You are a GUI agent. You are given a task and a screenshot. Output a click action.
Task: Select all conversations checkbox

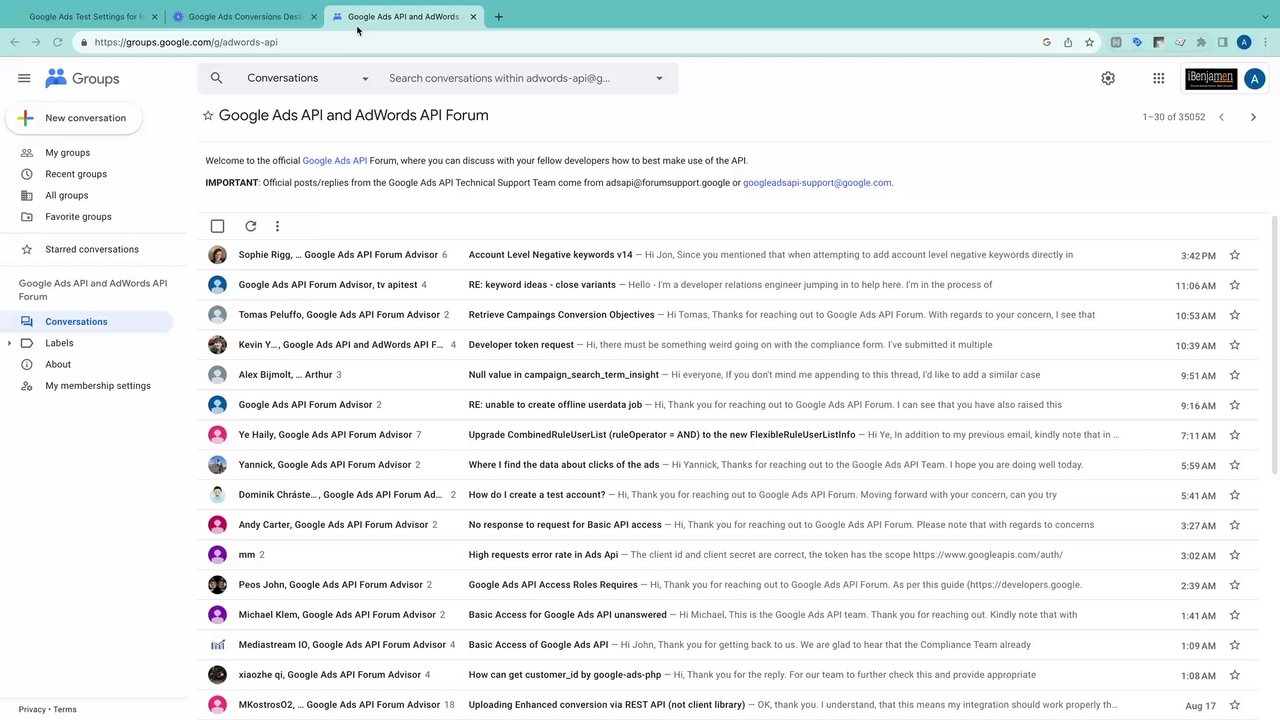click(217, 226)
